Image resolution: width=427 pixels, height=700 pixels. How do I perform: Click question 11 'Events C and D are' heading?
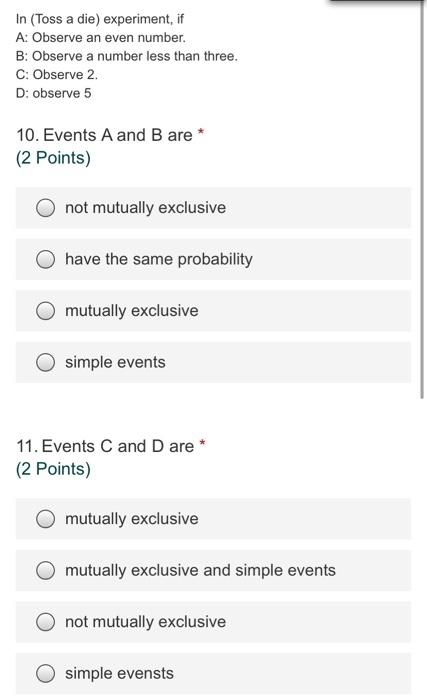coord(105,446)
